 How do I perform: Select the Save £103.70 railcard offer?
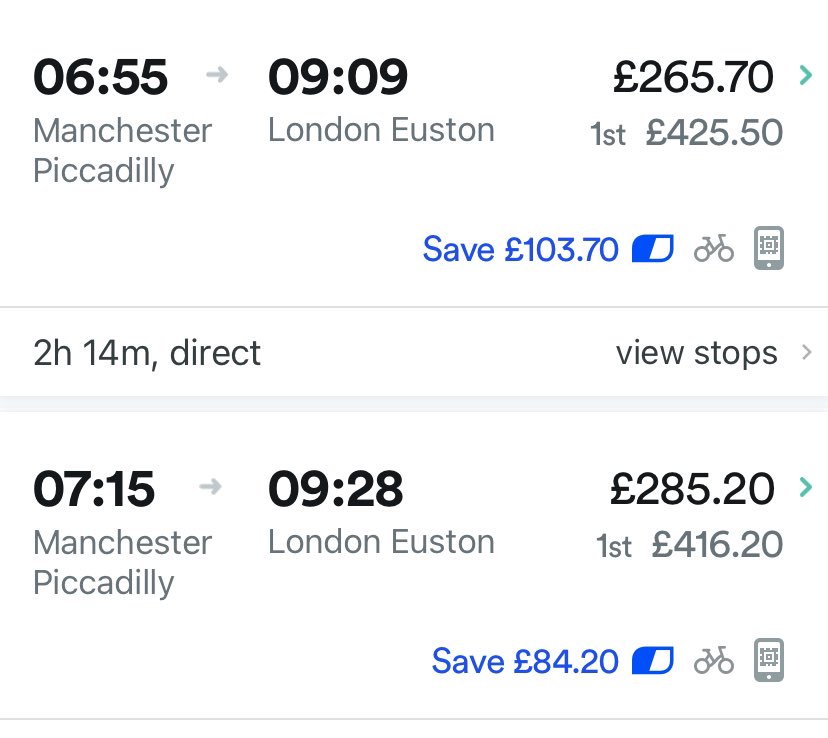(520, 248)
